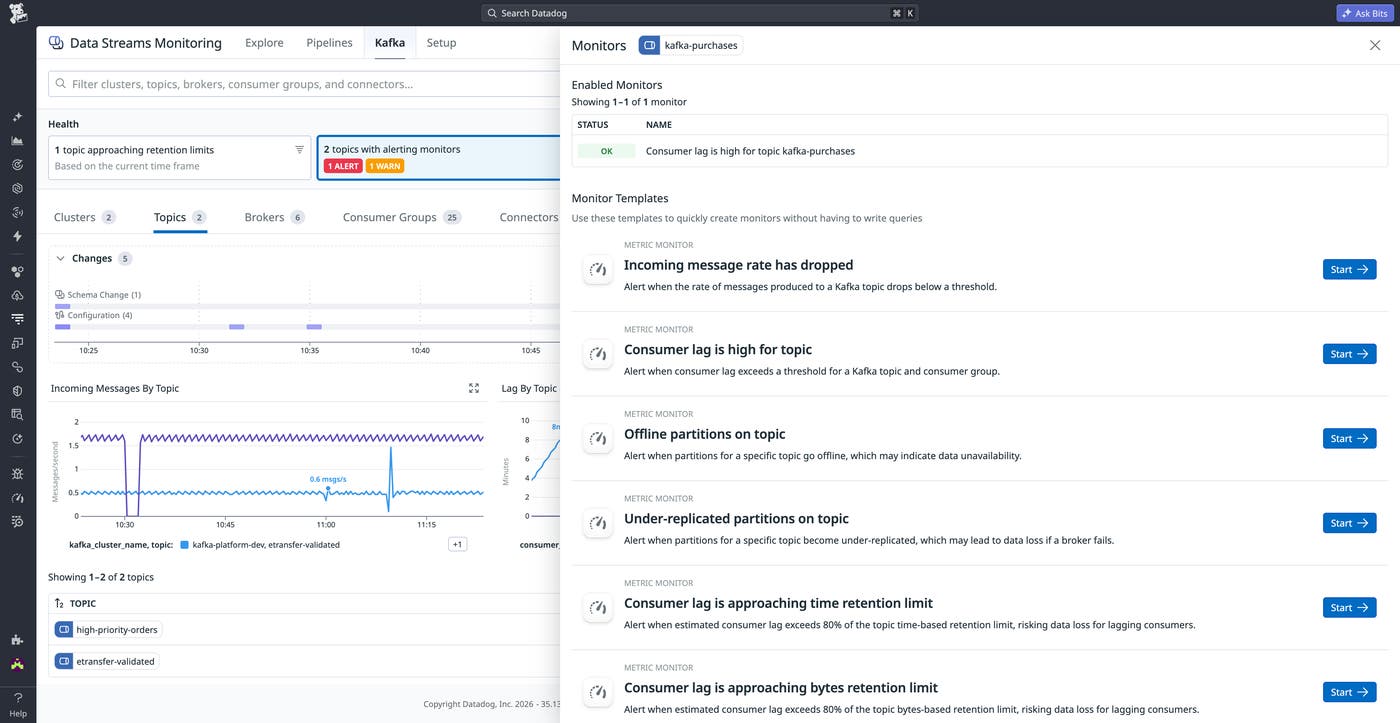The width and height of the screenshot is (1400, 723).
Task: Click gauge icon for Under-replicated partitions template
Action: click(598, 523)
